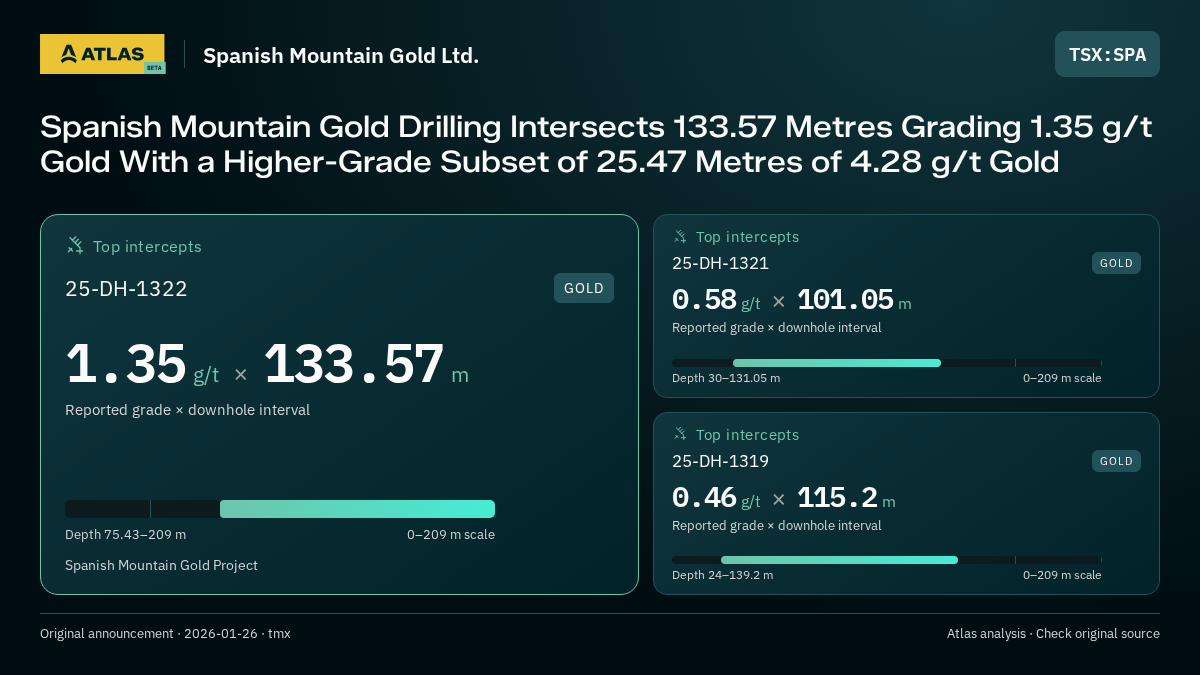Click the 0.46 g/t grade value
This screenshot has height=675, width=1200.
(x=716, y=498)
